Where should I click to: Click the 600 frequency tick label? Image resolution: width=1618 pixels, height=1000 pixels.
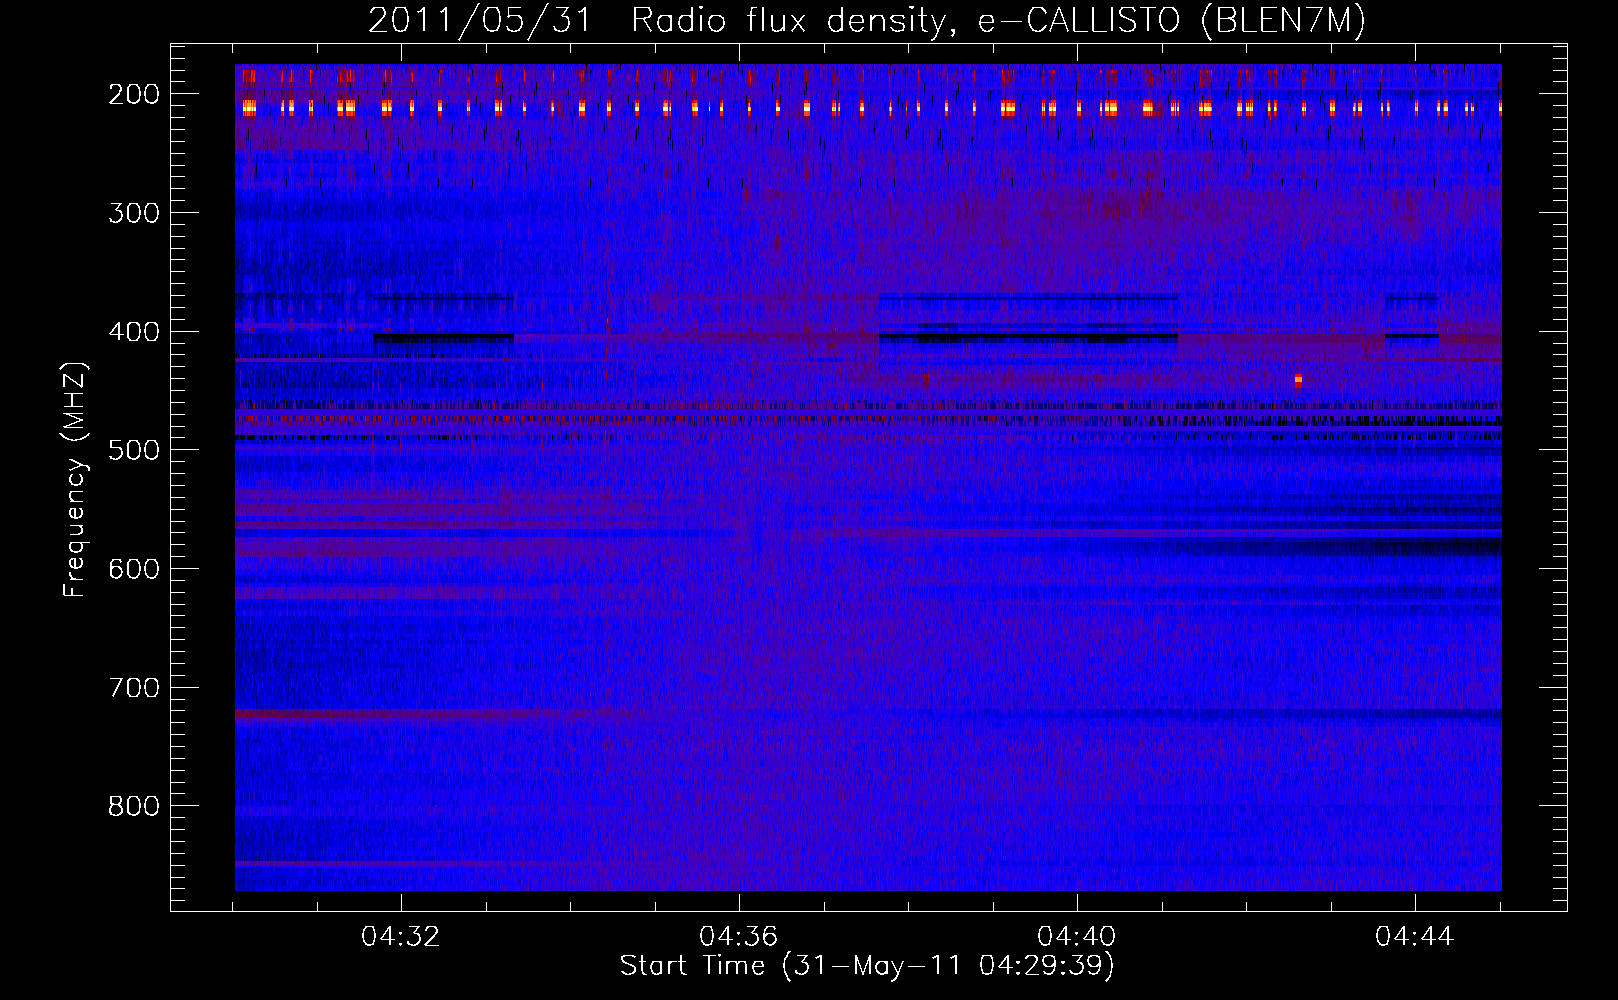[134, 569]
